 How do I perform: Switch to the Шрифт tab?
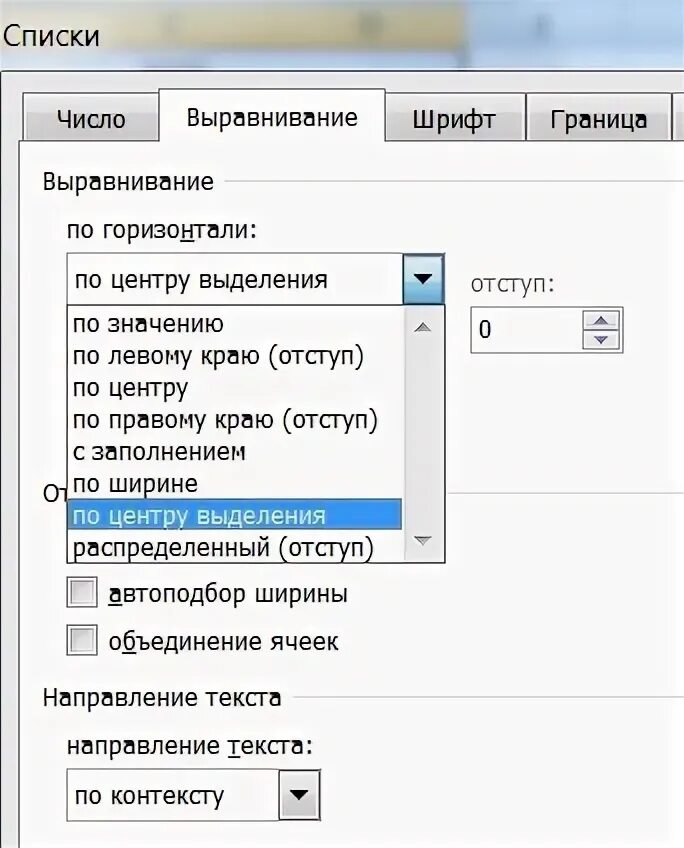pyautogui.click(x=454, y=118)
